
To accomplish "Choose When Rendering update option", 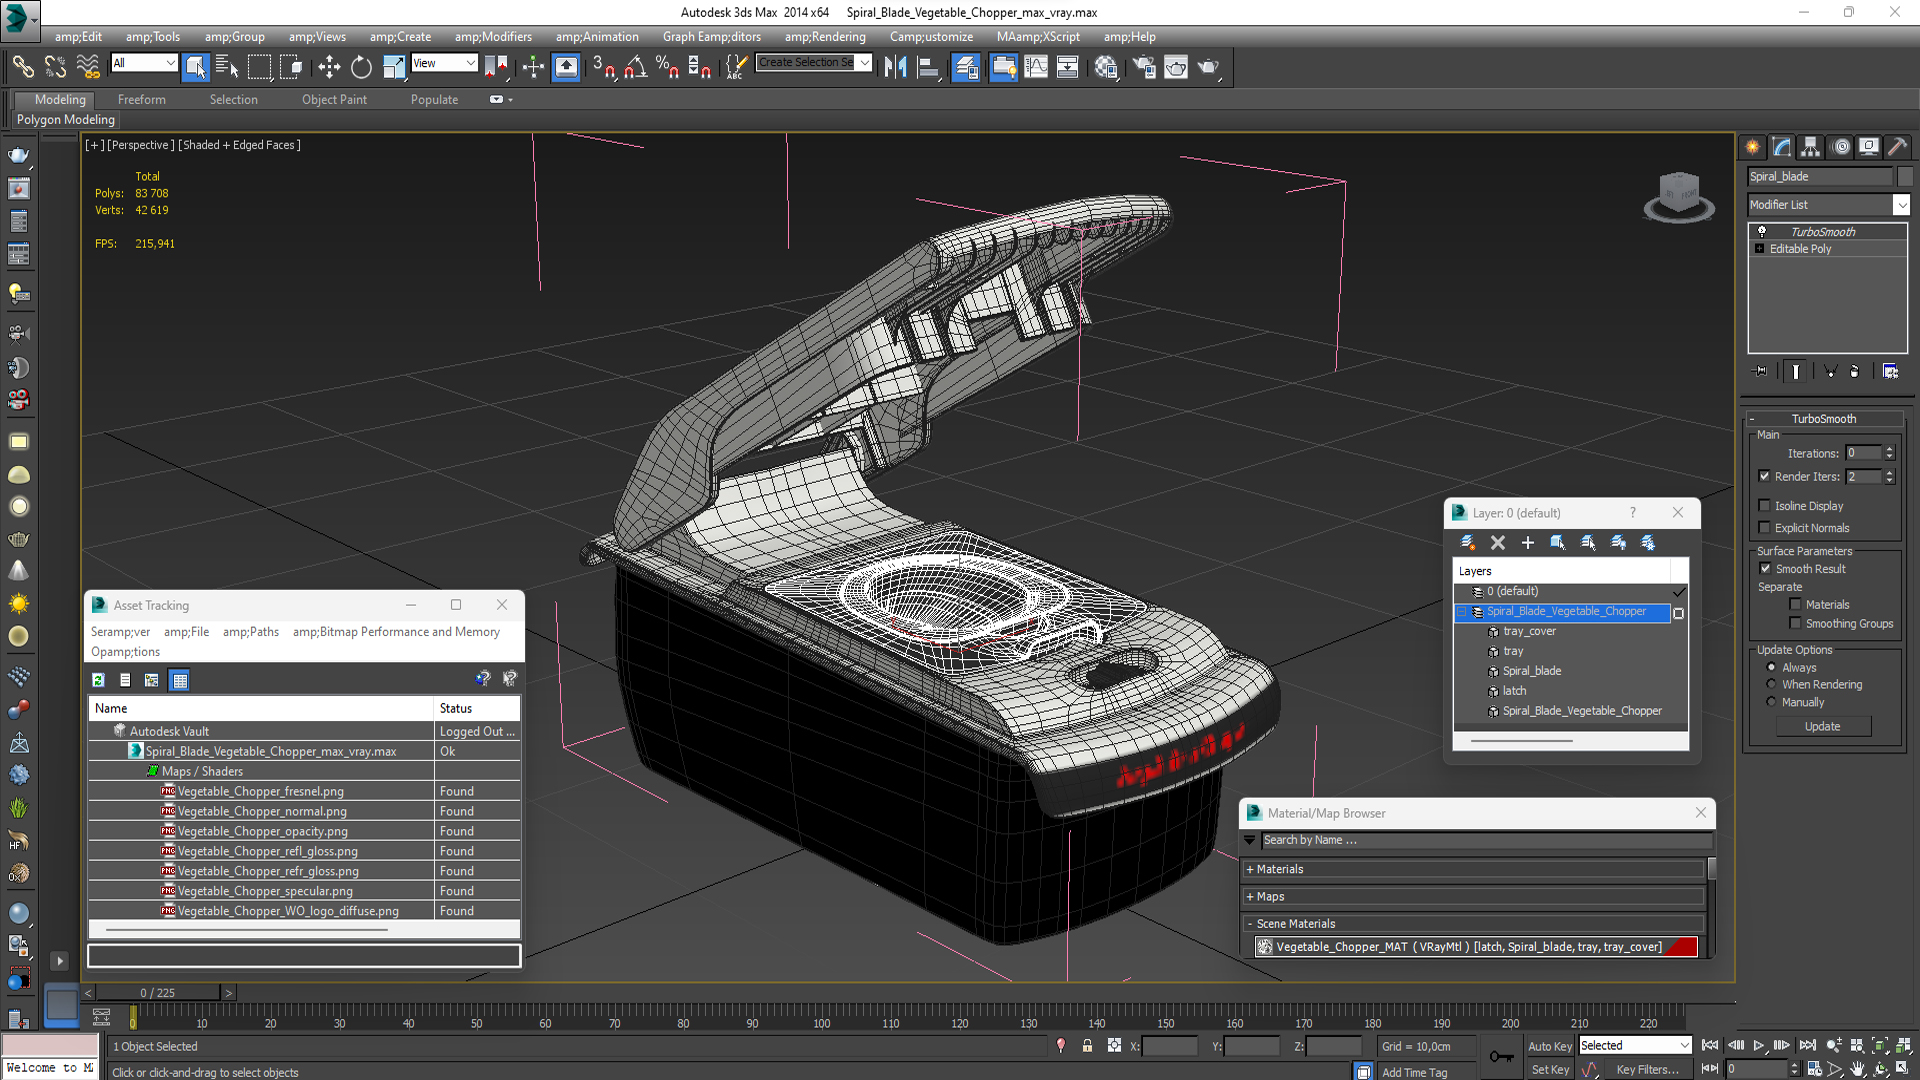I will 1771,684.
